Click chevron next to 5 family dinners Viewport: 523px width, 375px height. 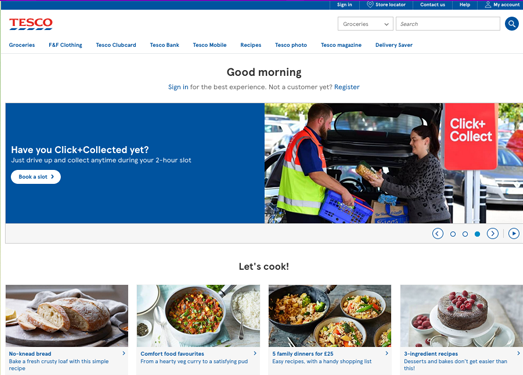pyautogui.click(x=387, y=353)
